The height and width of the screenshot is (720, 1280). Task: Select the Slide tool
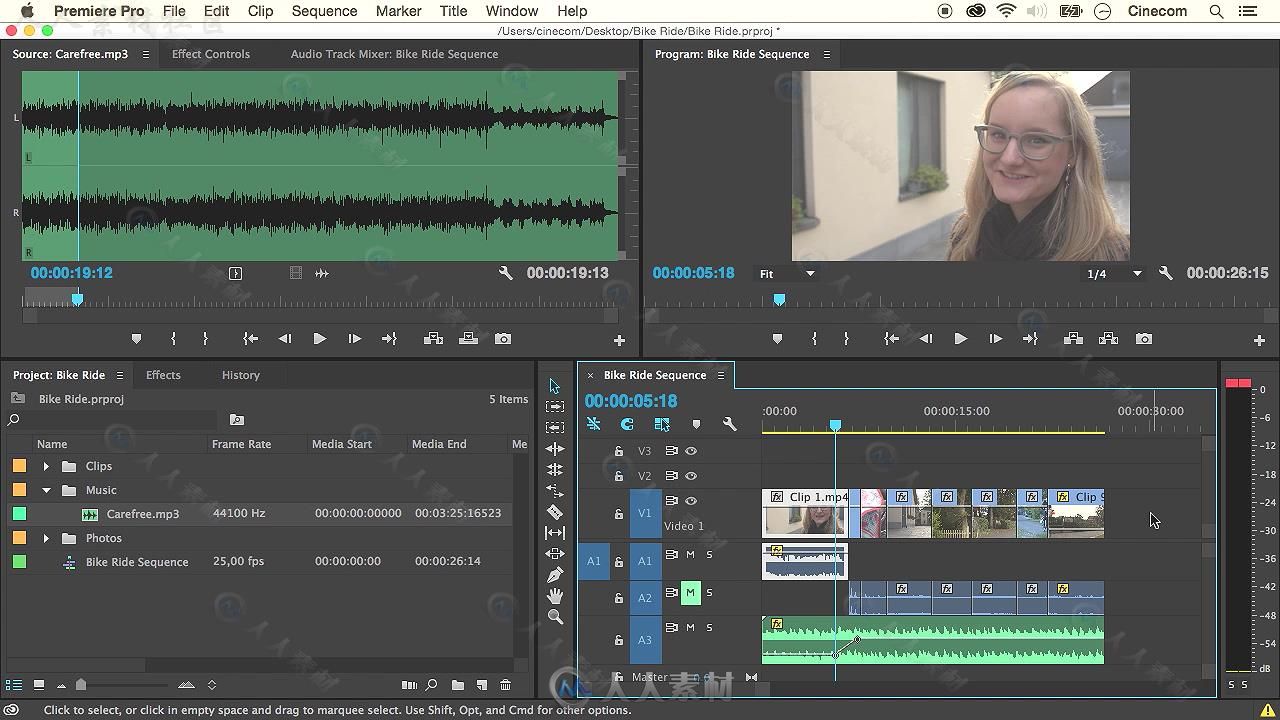tap(555, 554)
